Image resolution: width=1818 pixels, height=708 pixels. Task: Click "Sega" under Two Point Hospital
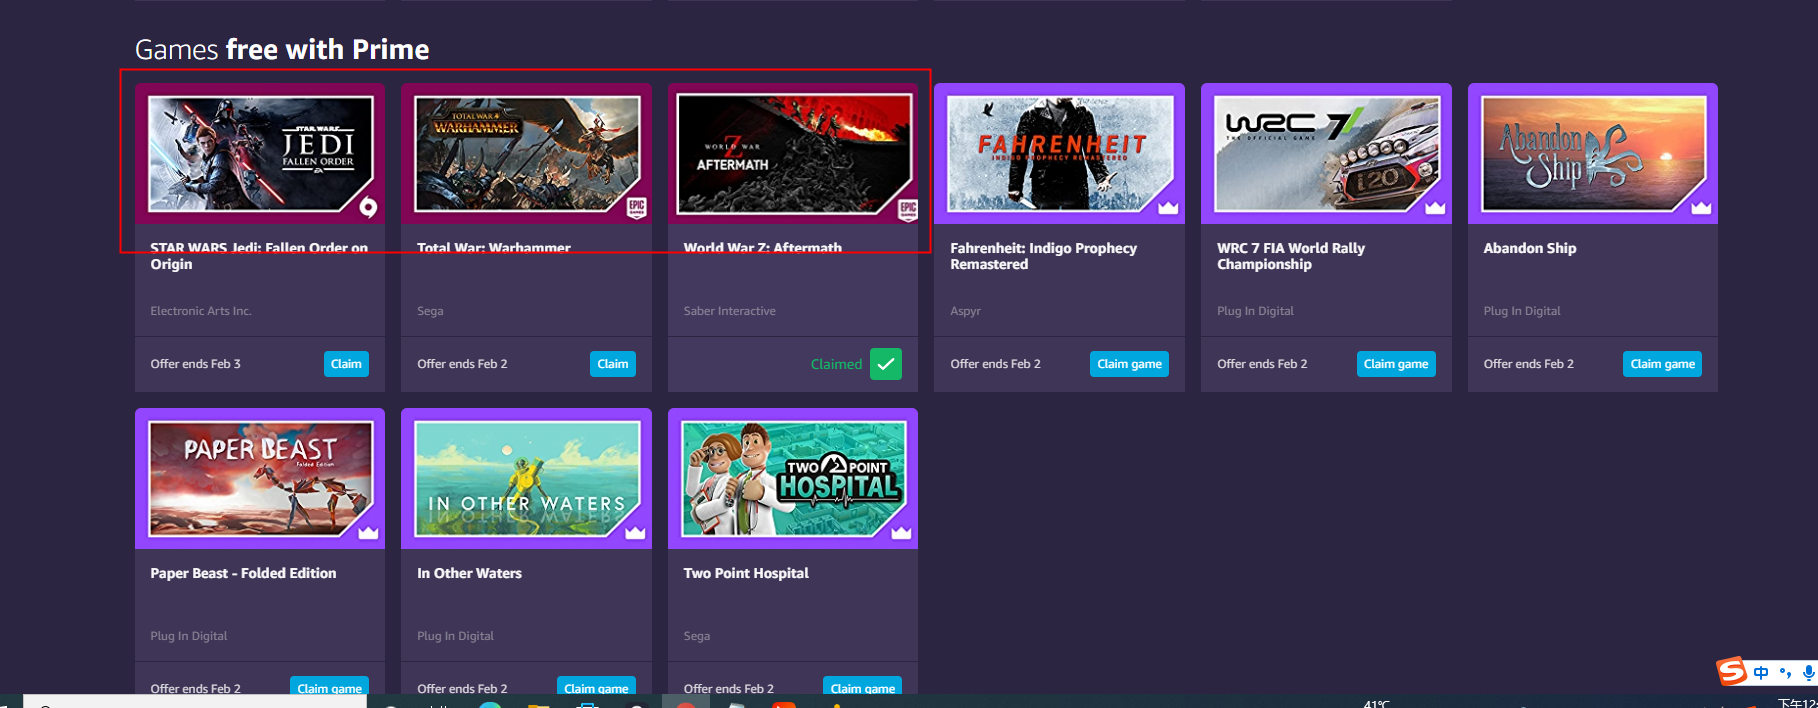point(697,636)
